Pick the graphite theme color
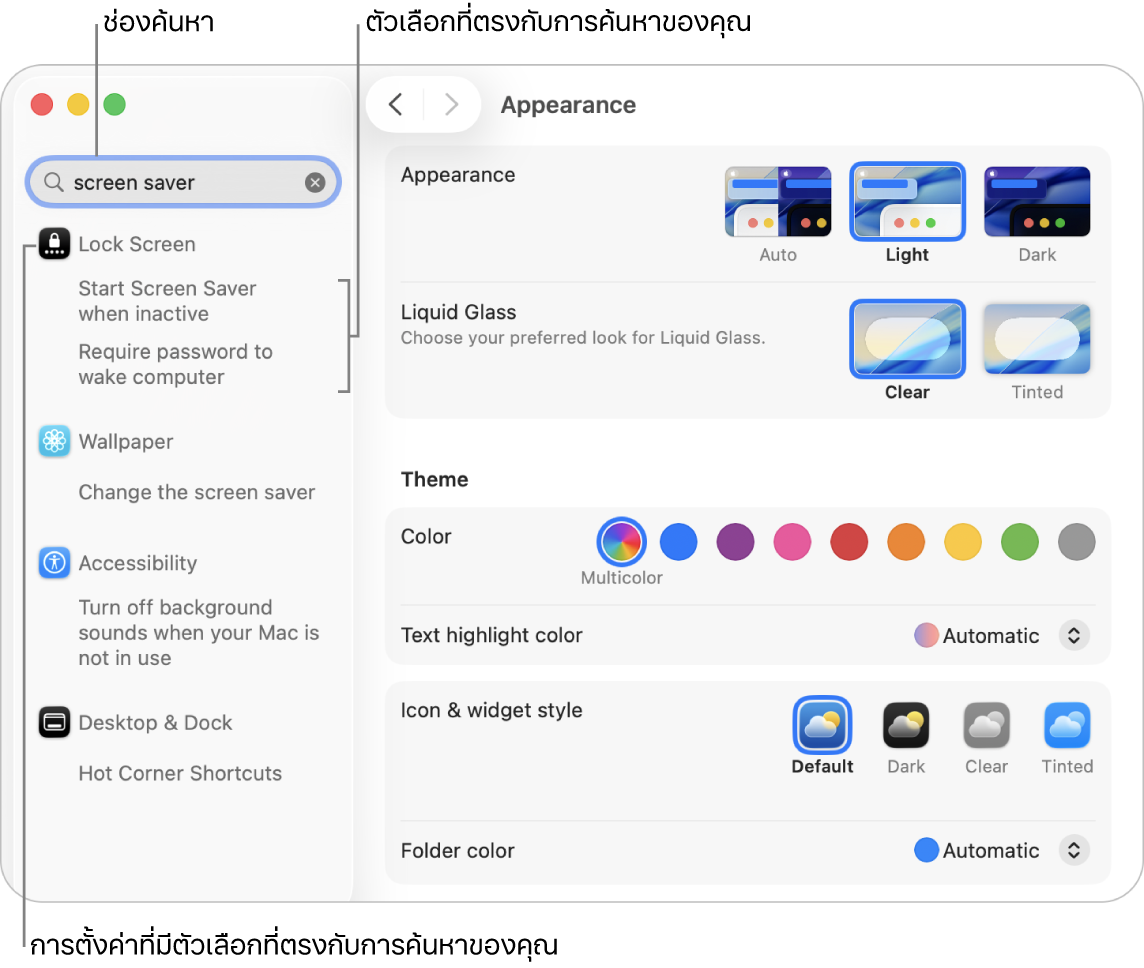The height and width of the screenshot is (968, 1144). 1076,542
